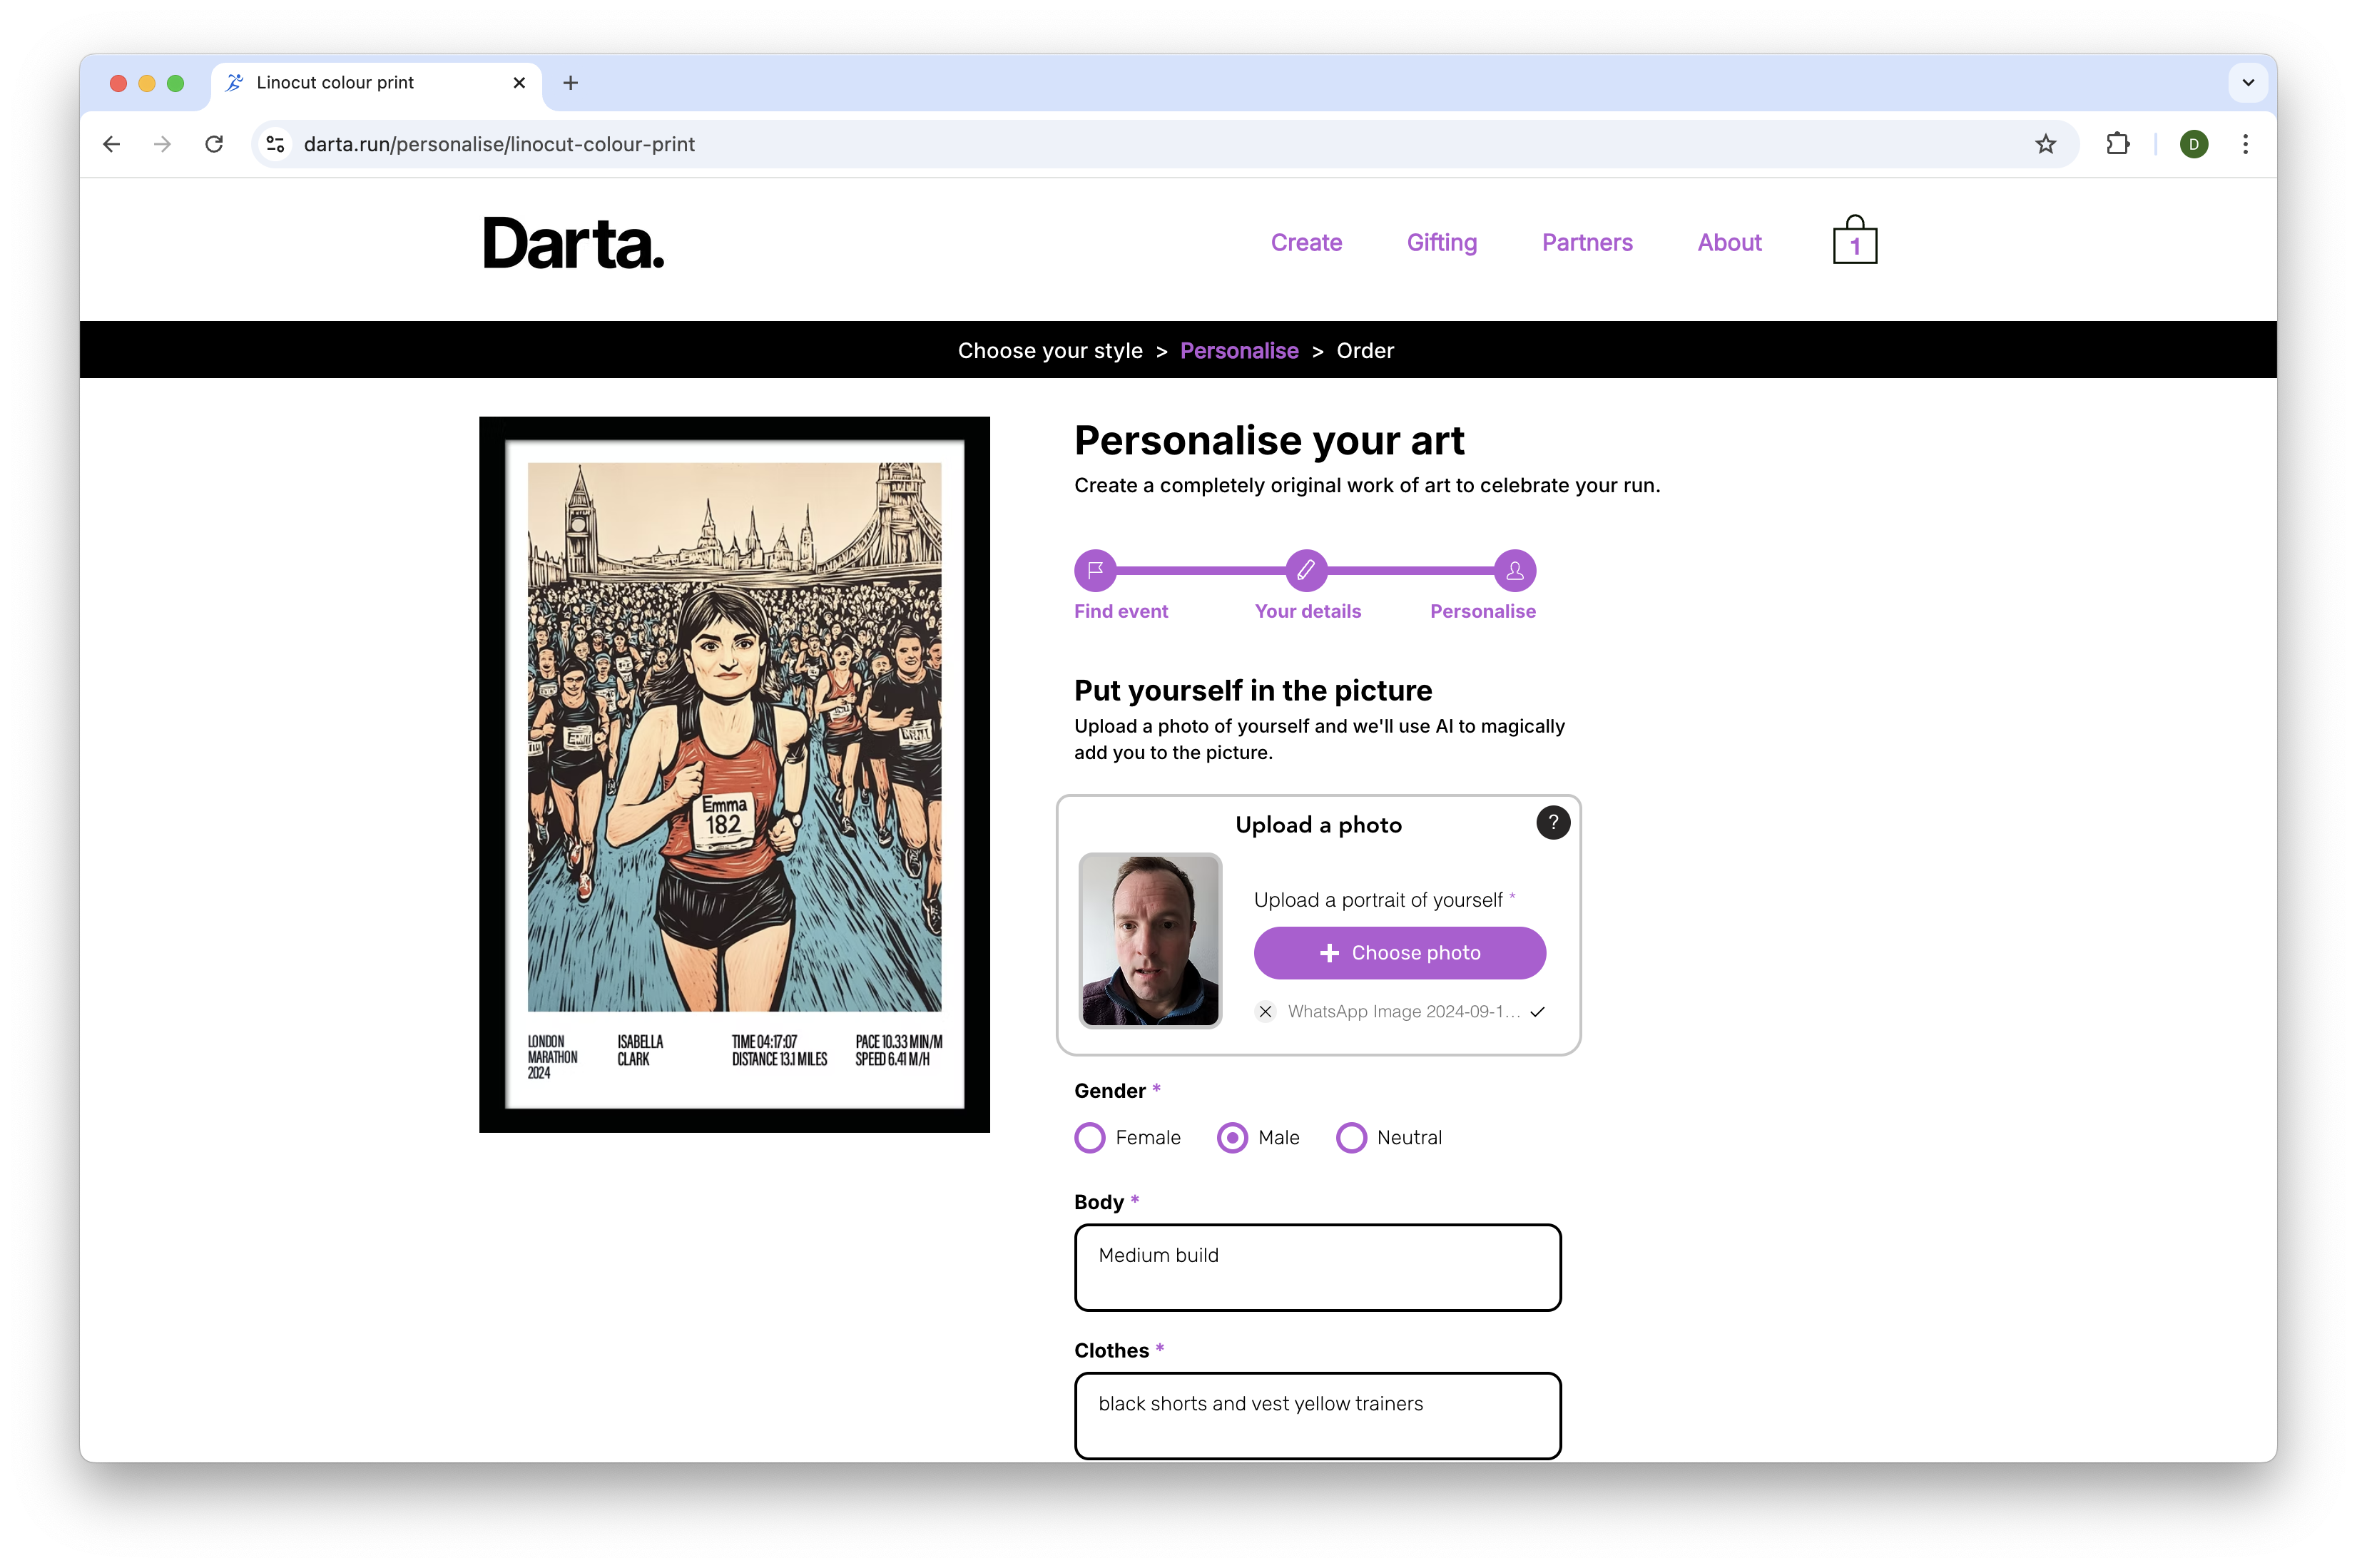Screen dimensions: 2357x1568
Task: Open Chrome's three-dot menu
Action: click(2245, 144)
